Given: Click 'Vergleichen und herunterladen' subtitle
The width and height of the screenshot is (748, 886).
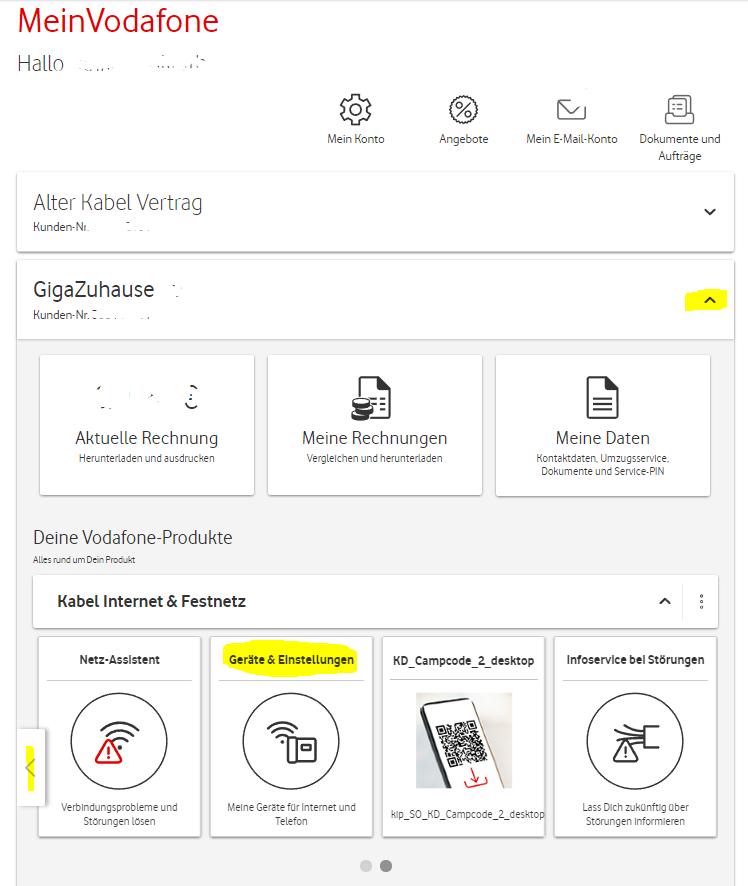Looking at the screenshot, I should 375,458.
